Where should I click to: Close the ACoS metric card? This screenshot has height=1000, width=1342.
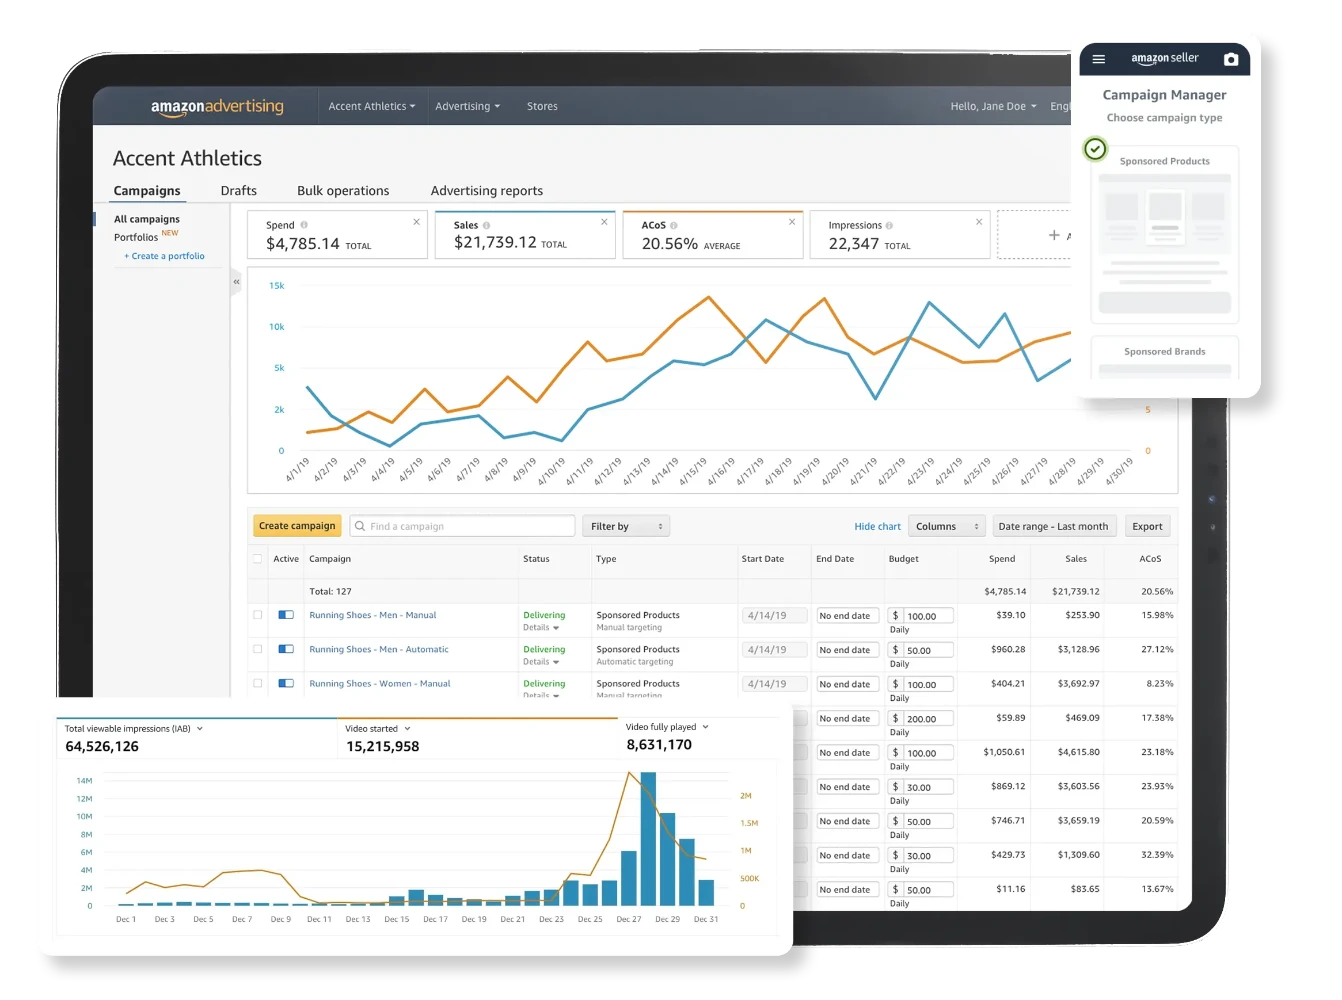792,222
